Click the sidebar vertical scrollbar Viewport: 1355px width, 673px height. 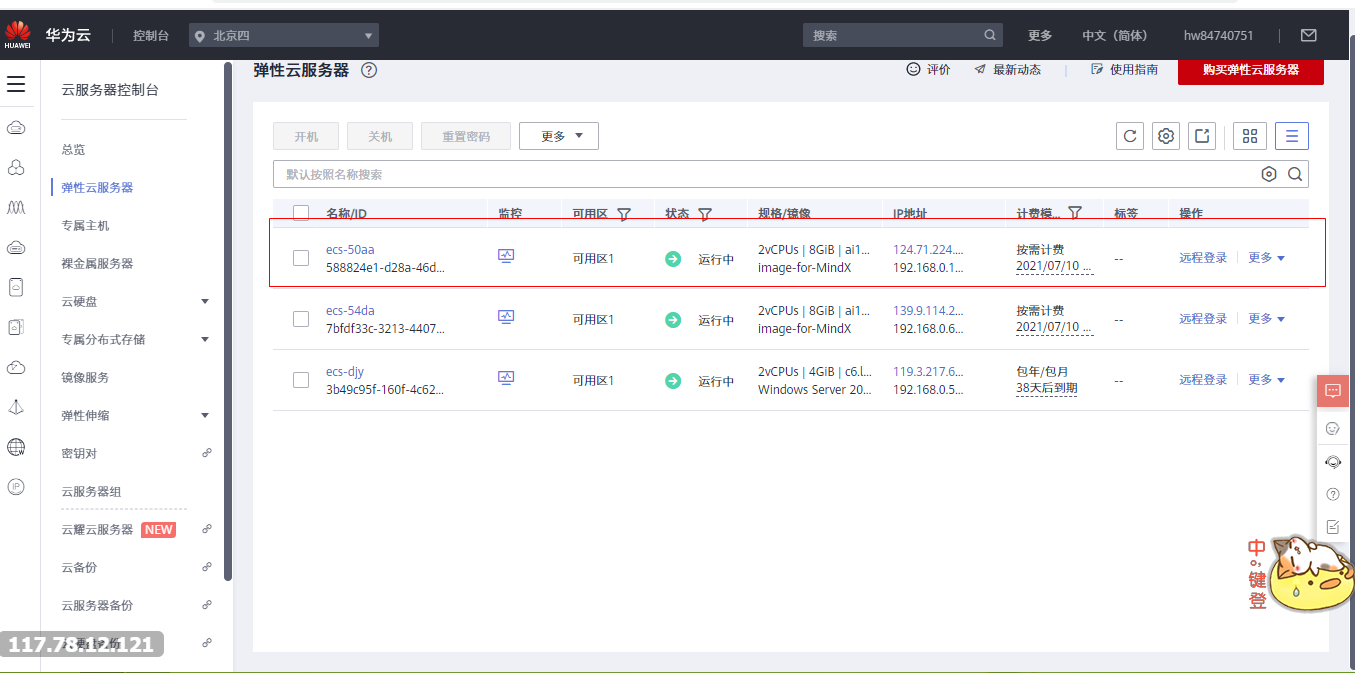(228, 320)
